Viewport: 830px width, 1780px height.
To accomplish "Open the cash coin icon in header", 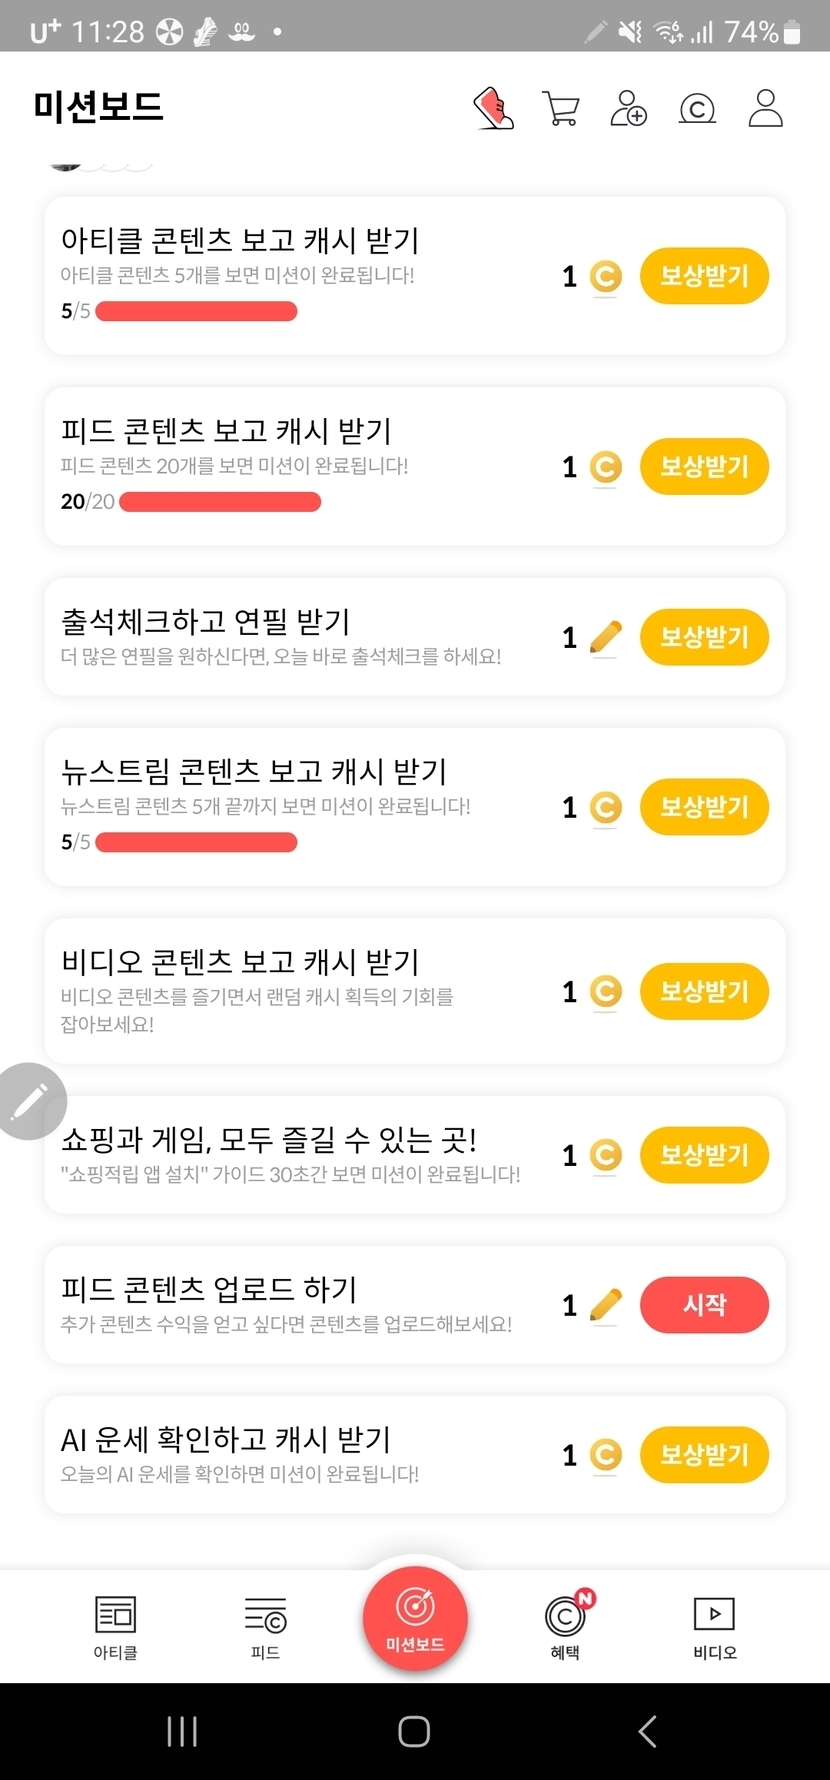I will 697,108.
